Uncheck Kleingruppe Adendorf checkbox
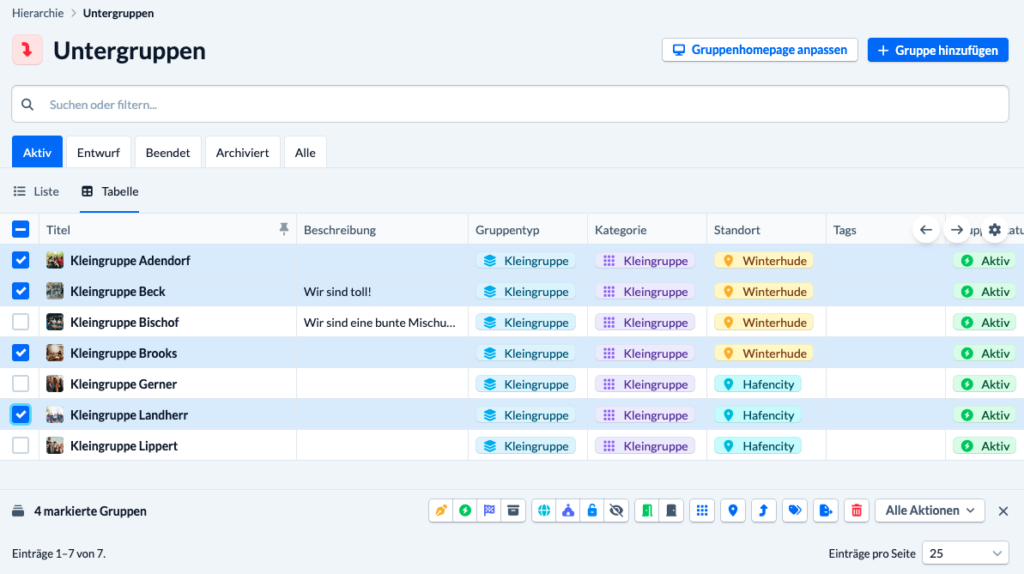Viewport: 1024px width, 574px height. [x=20, y=260]
